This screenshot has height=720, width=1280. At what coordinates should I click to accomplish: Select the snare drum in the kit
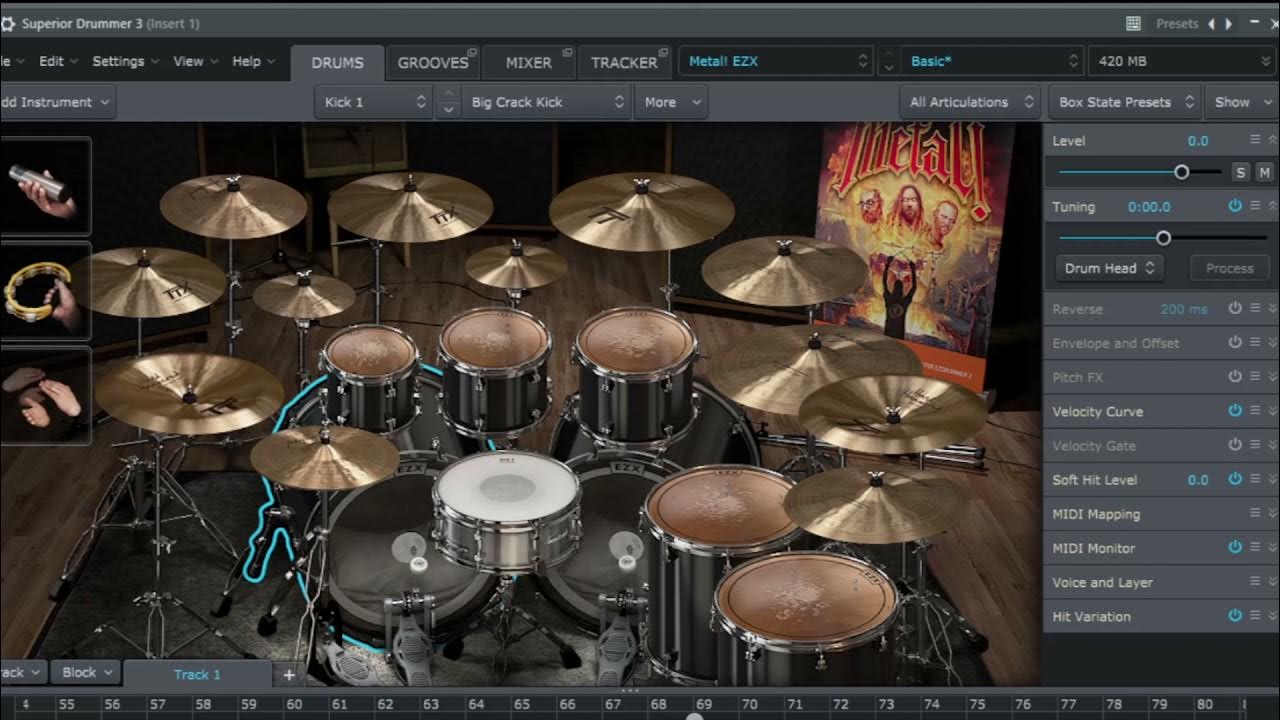[x=507, y=510]
